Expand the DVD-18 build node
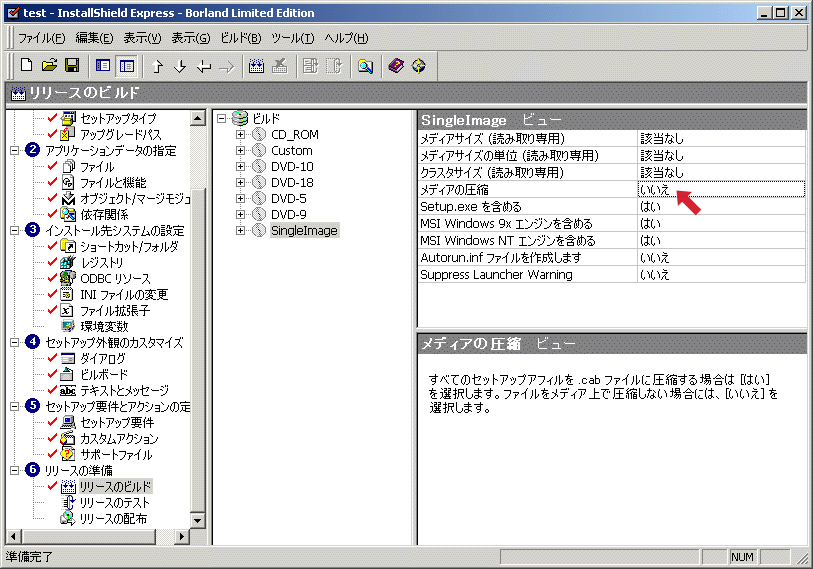 (x=240, y=183)
